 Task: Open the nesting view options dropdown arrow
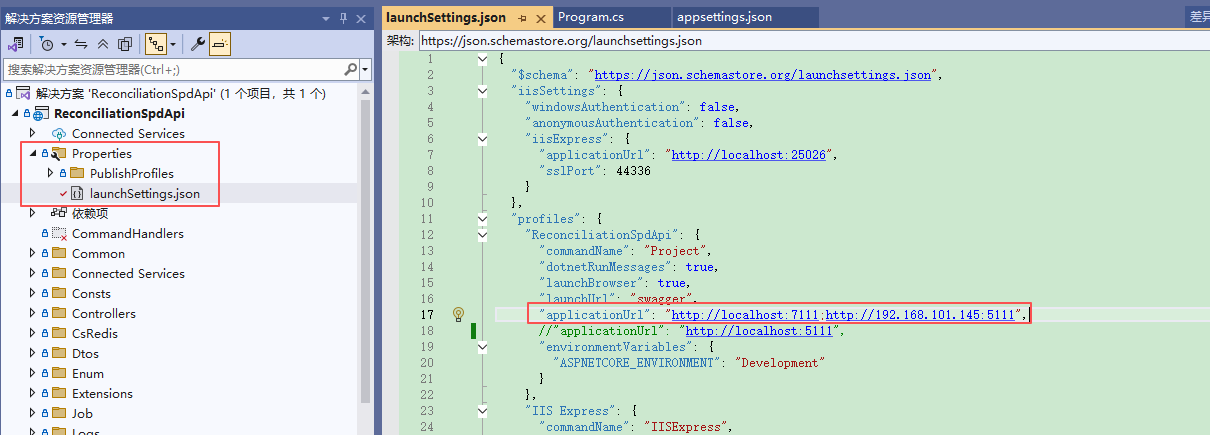click(x=172, y=44)
